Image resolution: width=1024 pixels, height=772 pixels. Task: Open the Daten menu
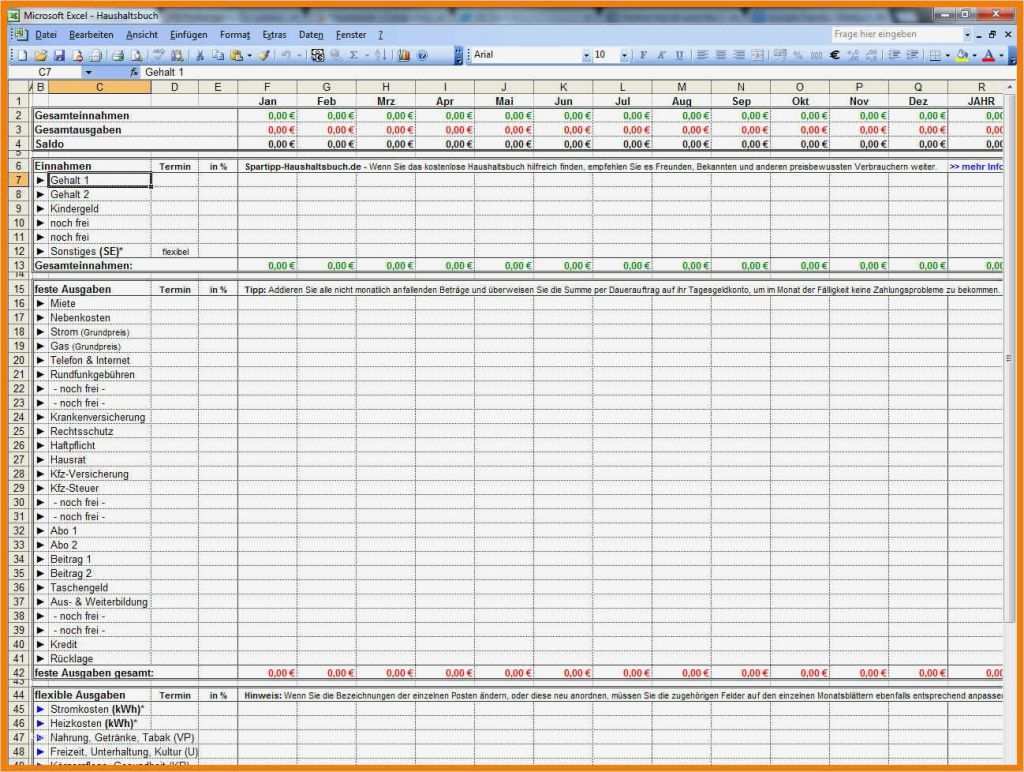[x=313, y=33]
